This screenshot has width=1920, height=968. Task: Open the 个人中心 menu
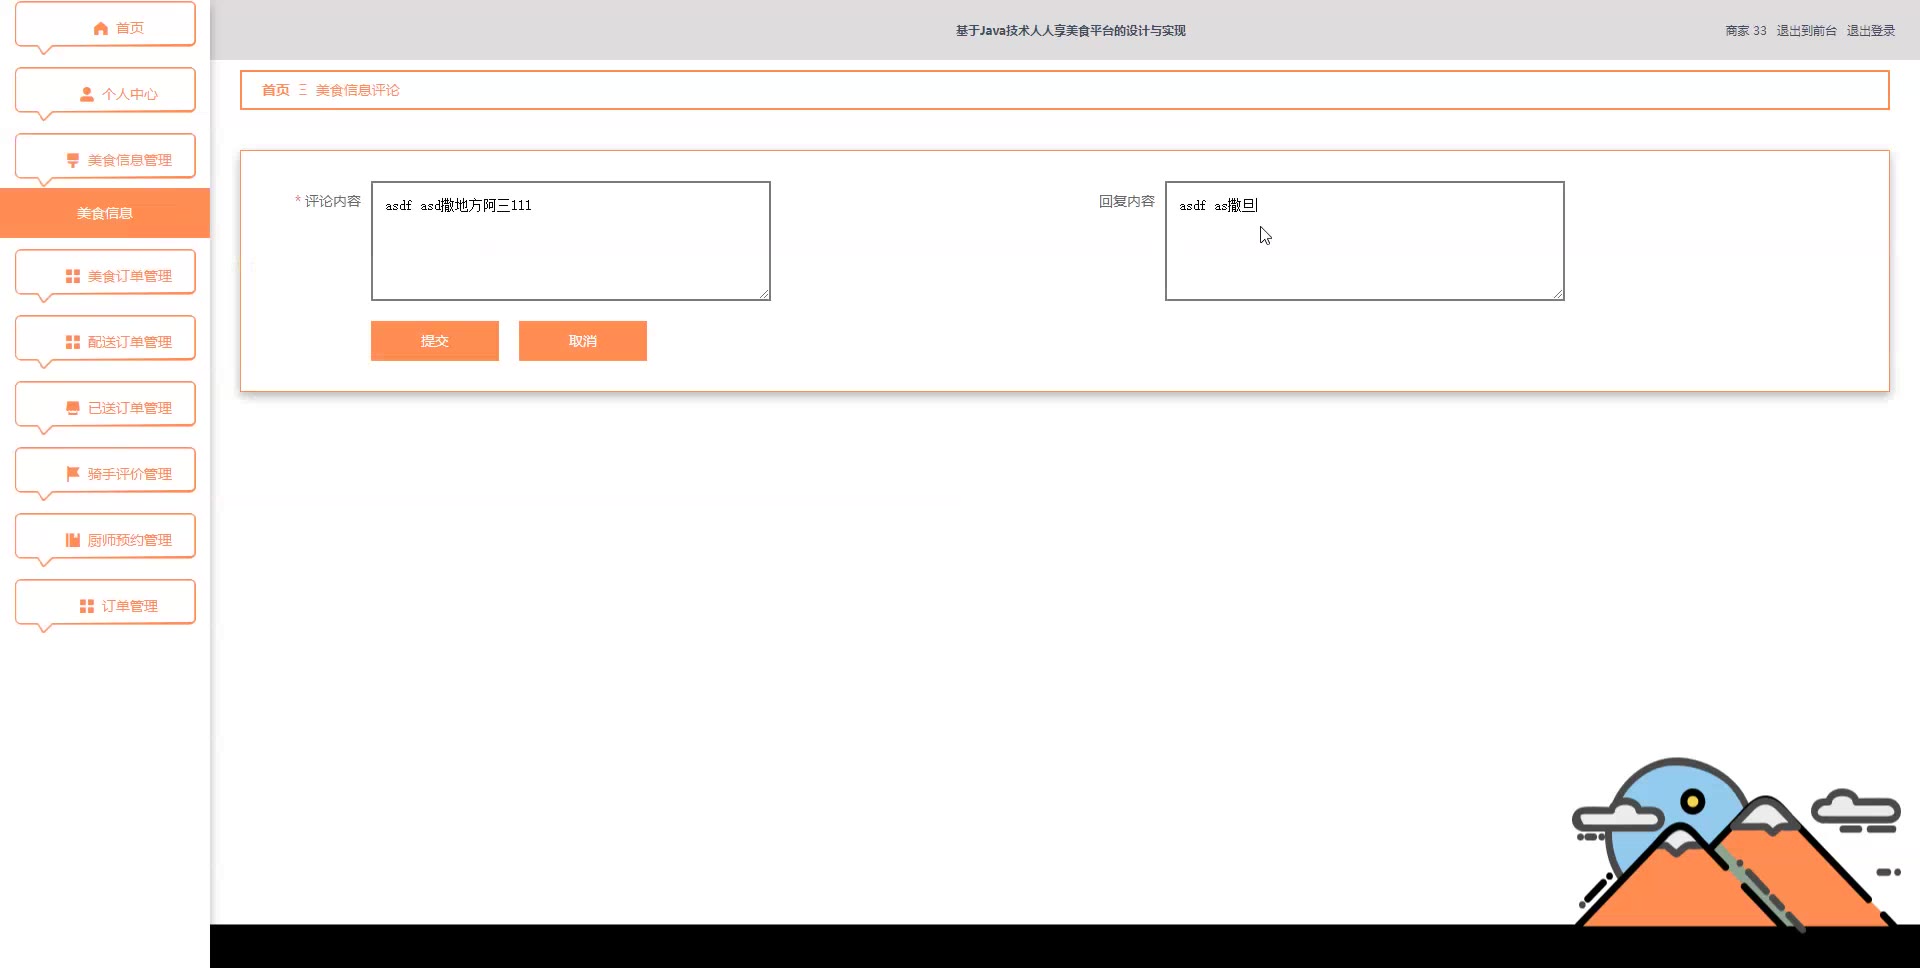(x=105, y=91)
